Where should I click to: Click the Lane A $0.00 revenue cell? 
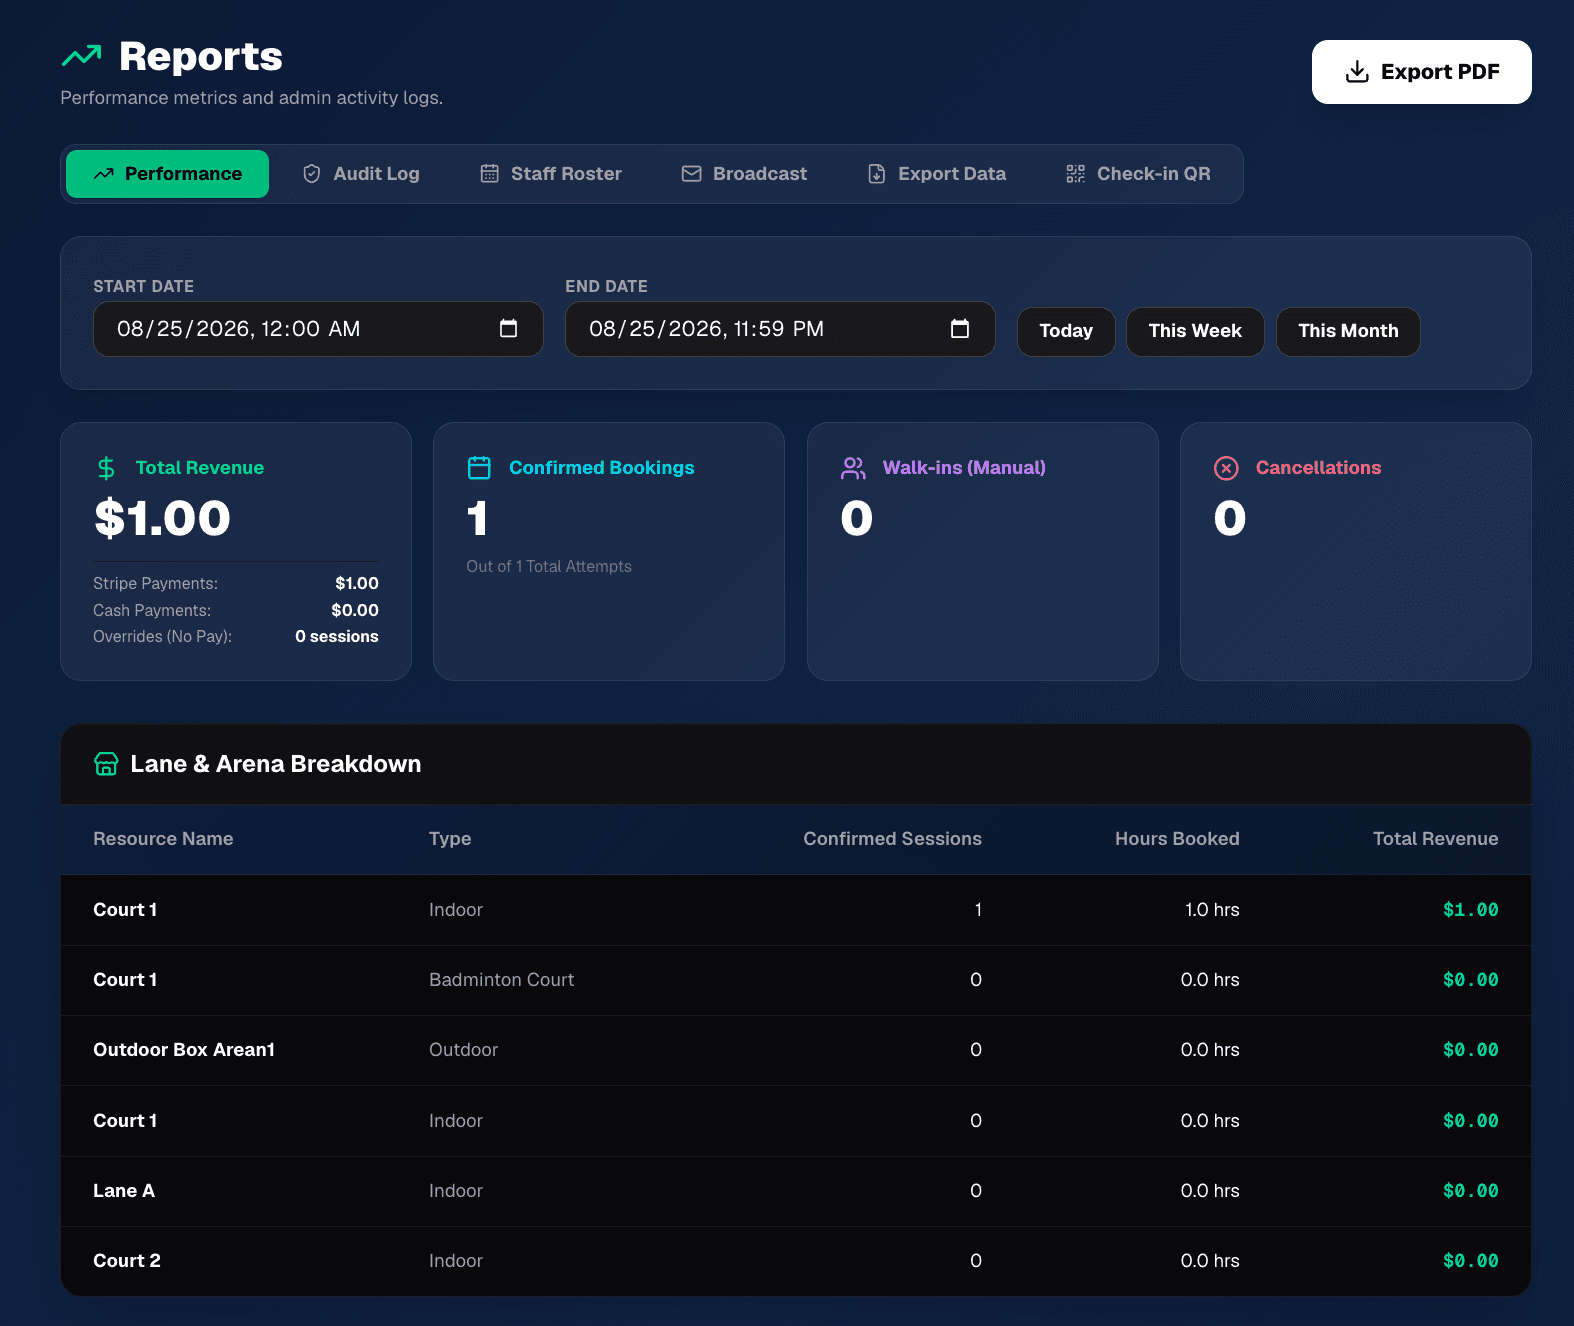pyautogui.click(x=1470, y=1191)
